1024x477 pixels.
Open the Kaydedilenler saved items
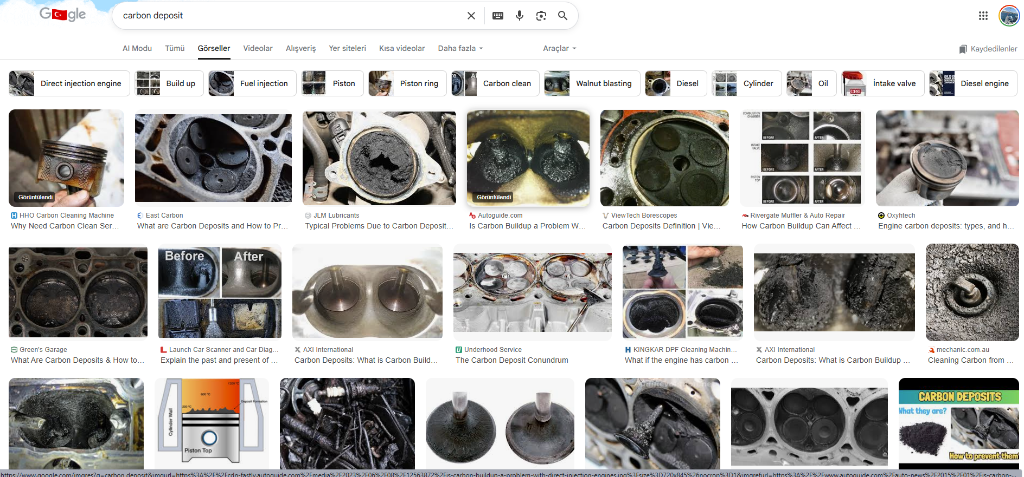pyautogui.click(x=988, y=49)
